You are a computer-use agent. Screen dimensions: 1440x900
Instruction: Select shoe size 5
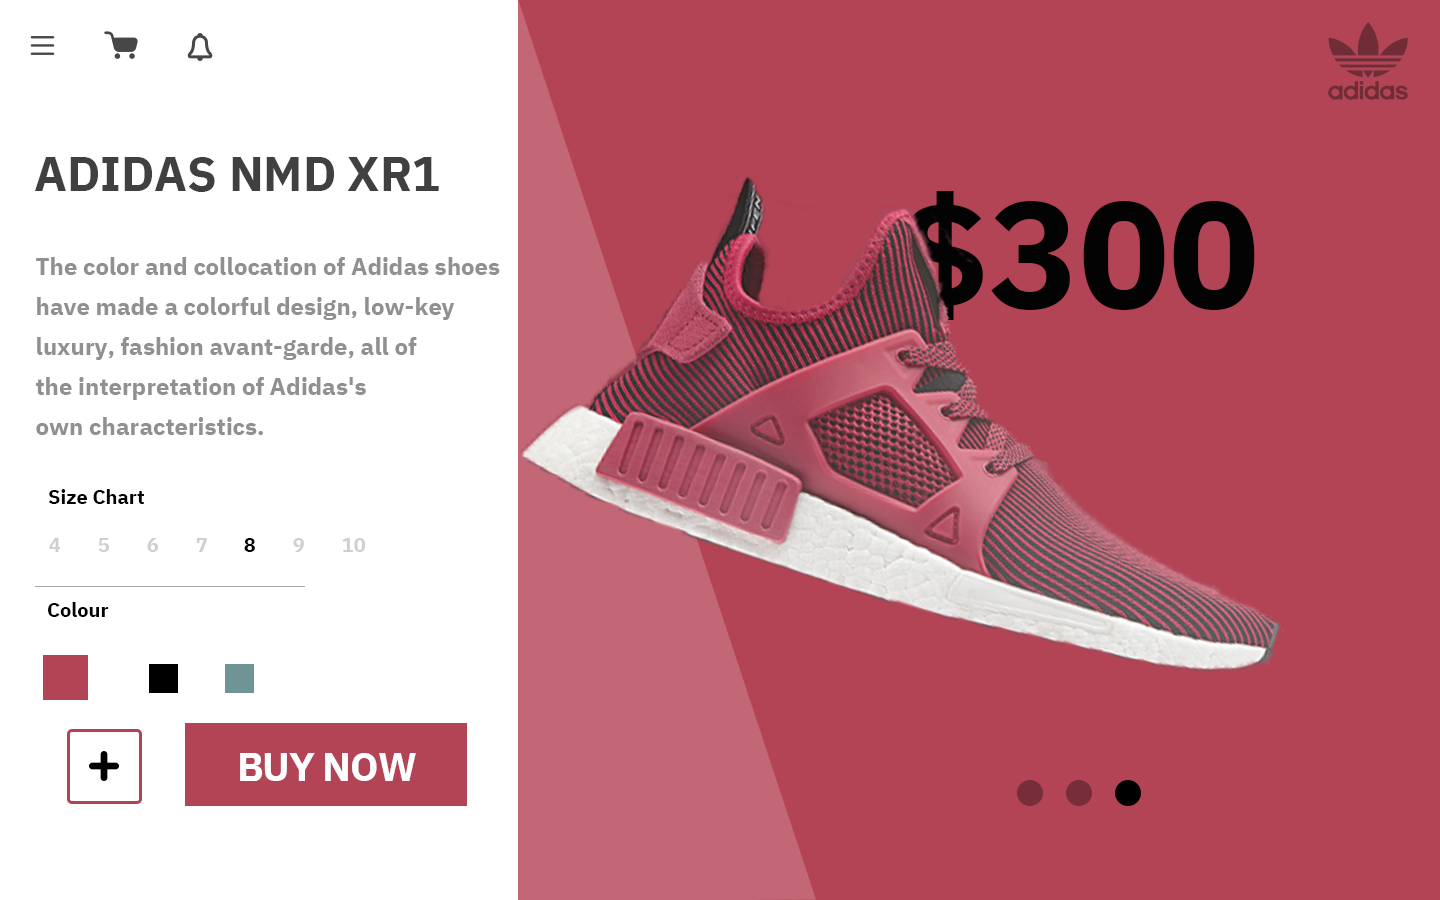[x=103, y=545]
